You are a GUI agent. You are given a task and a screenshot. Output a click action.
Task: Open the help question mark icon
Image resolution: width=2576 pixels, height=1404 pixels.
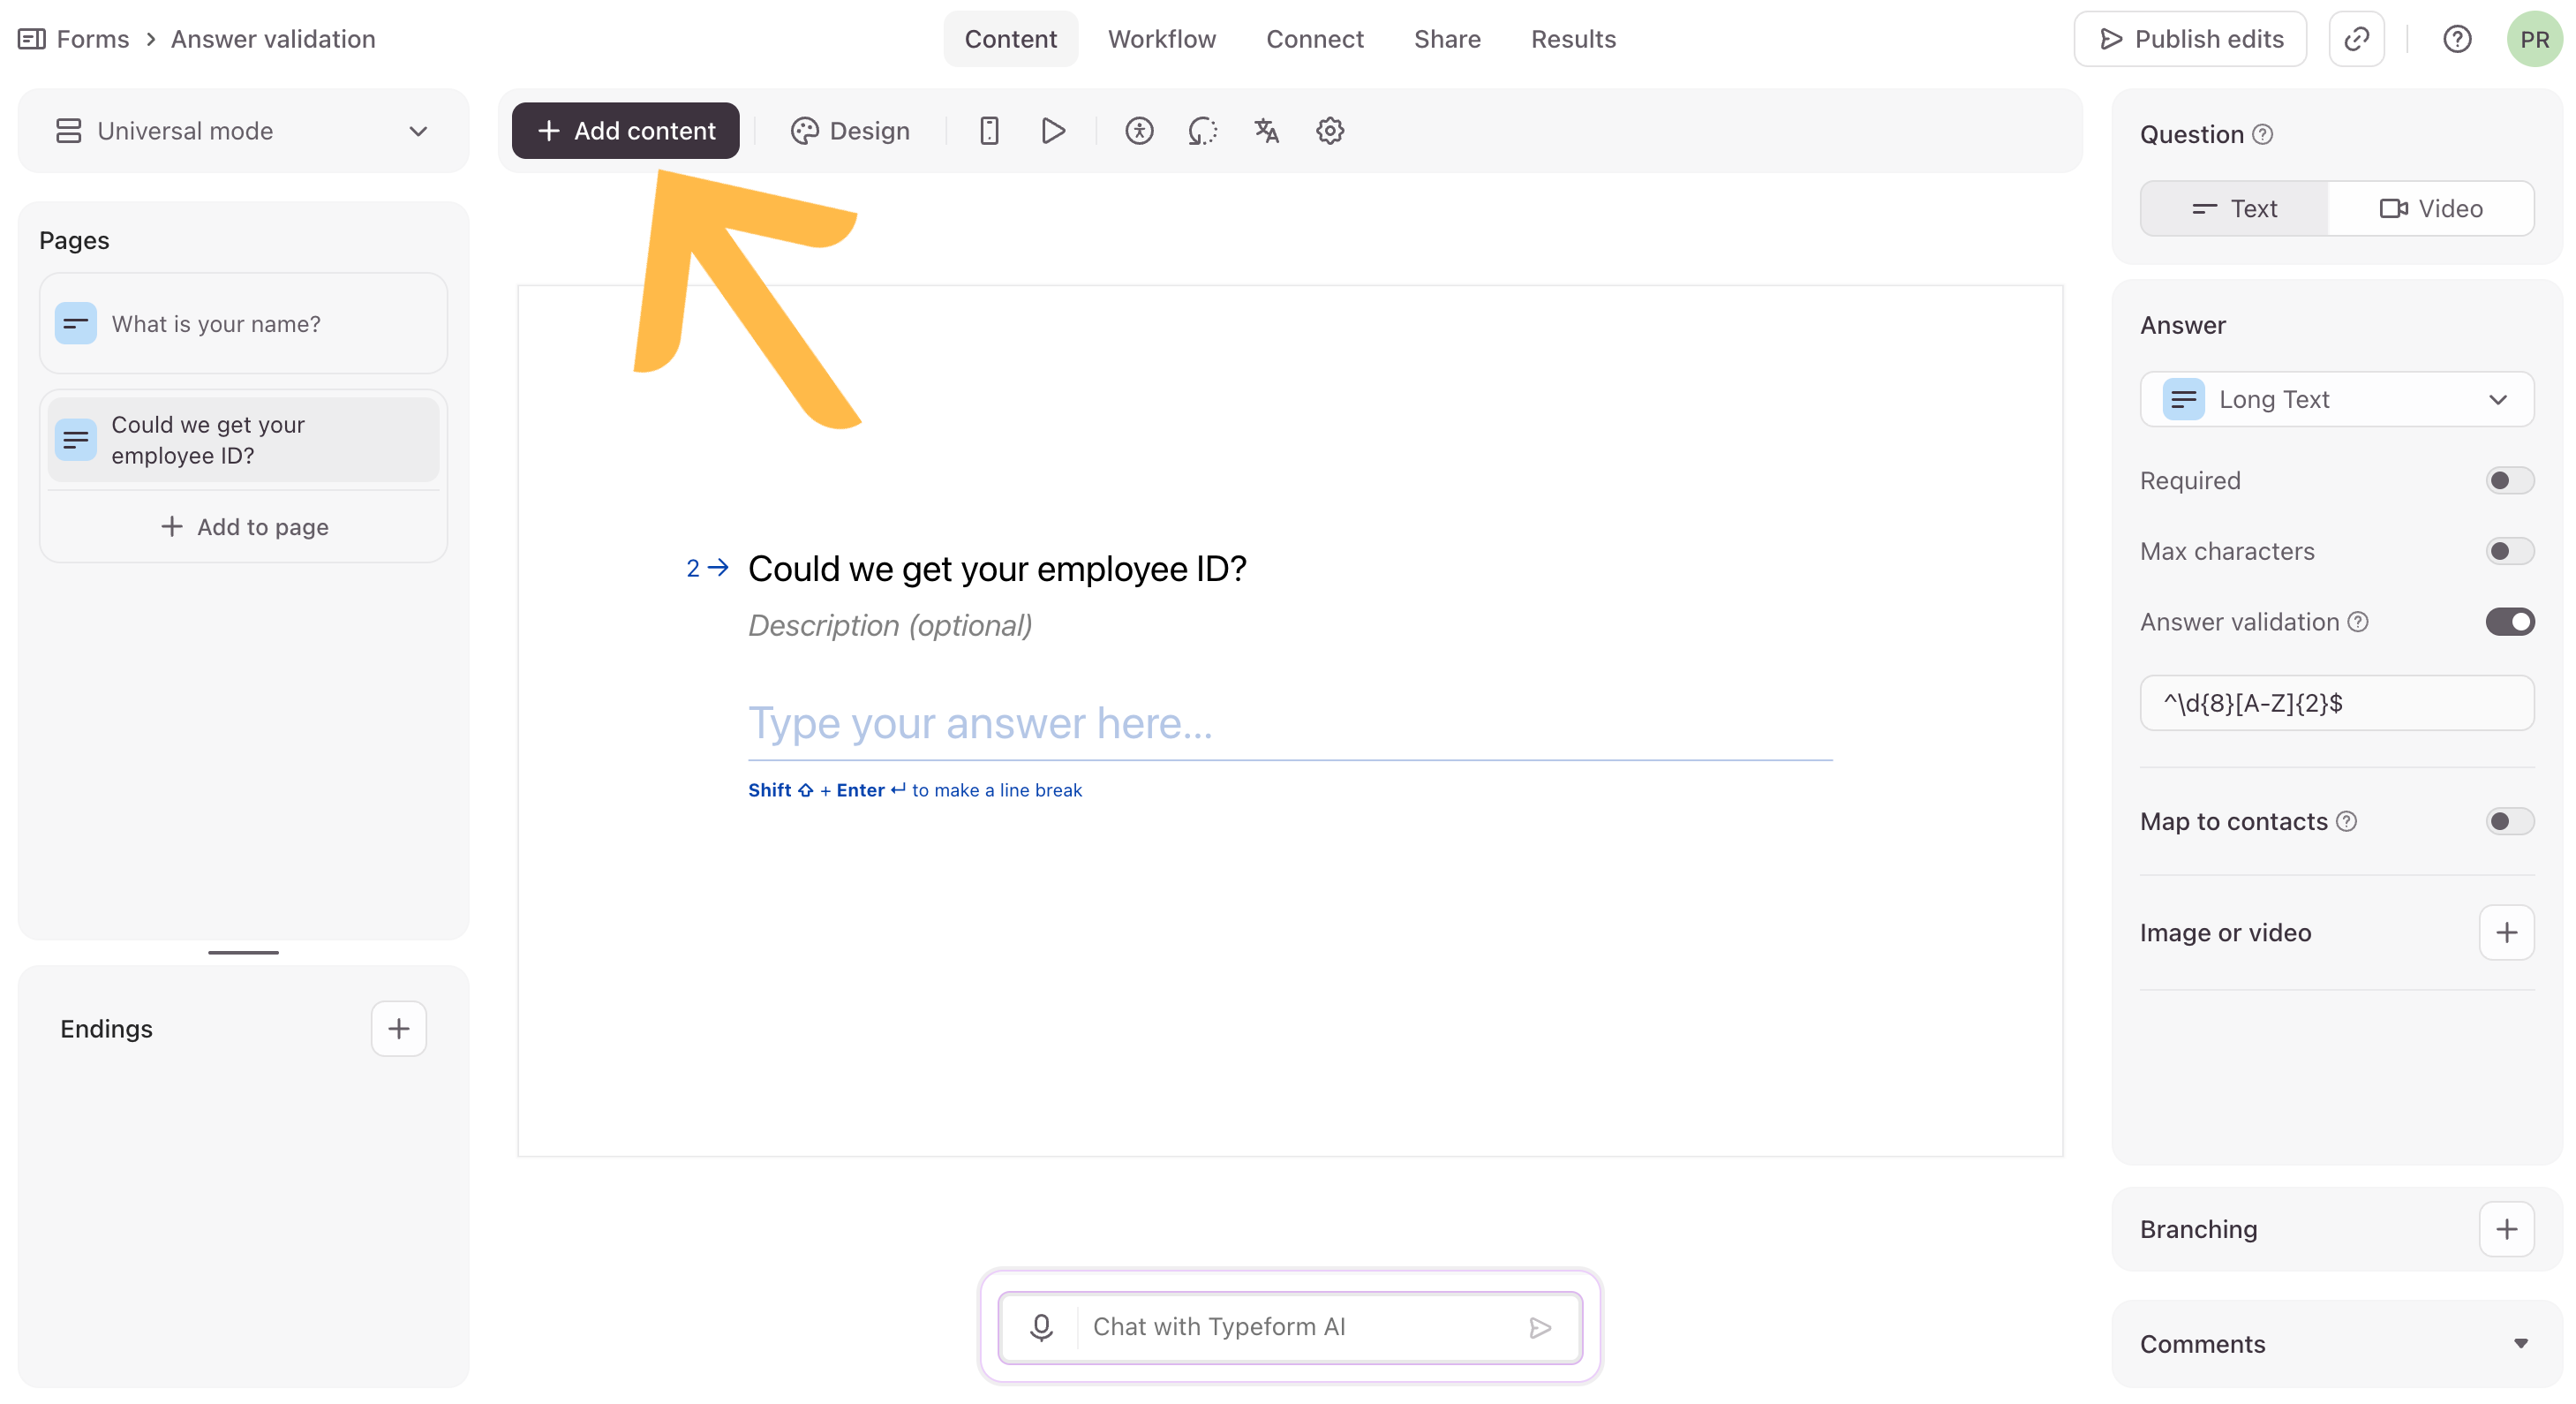[x=2457, y=39]
